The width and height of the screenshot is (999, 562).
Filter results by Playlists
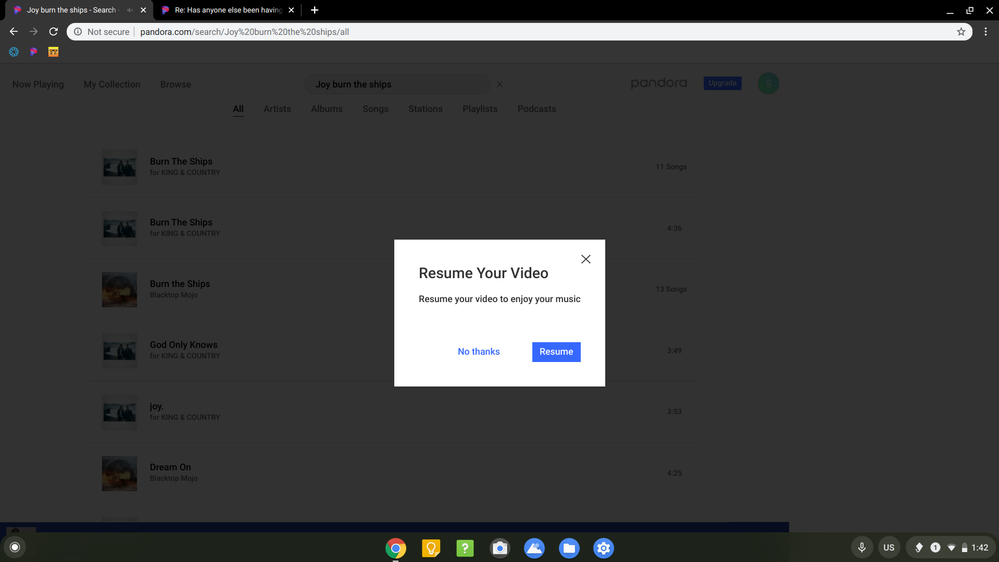pos(480,109)
